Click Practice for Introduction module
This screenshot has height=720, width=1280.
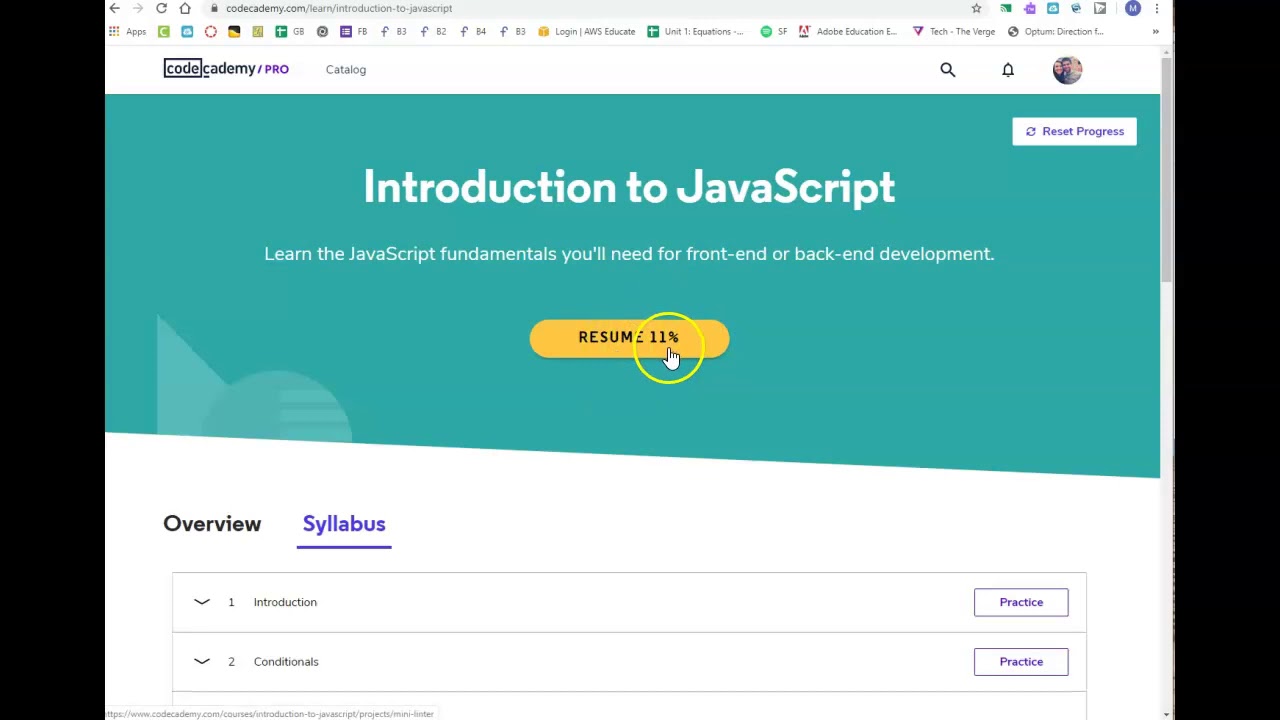pyautogui.click(x=1021, y=602)
